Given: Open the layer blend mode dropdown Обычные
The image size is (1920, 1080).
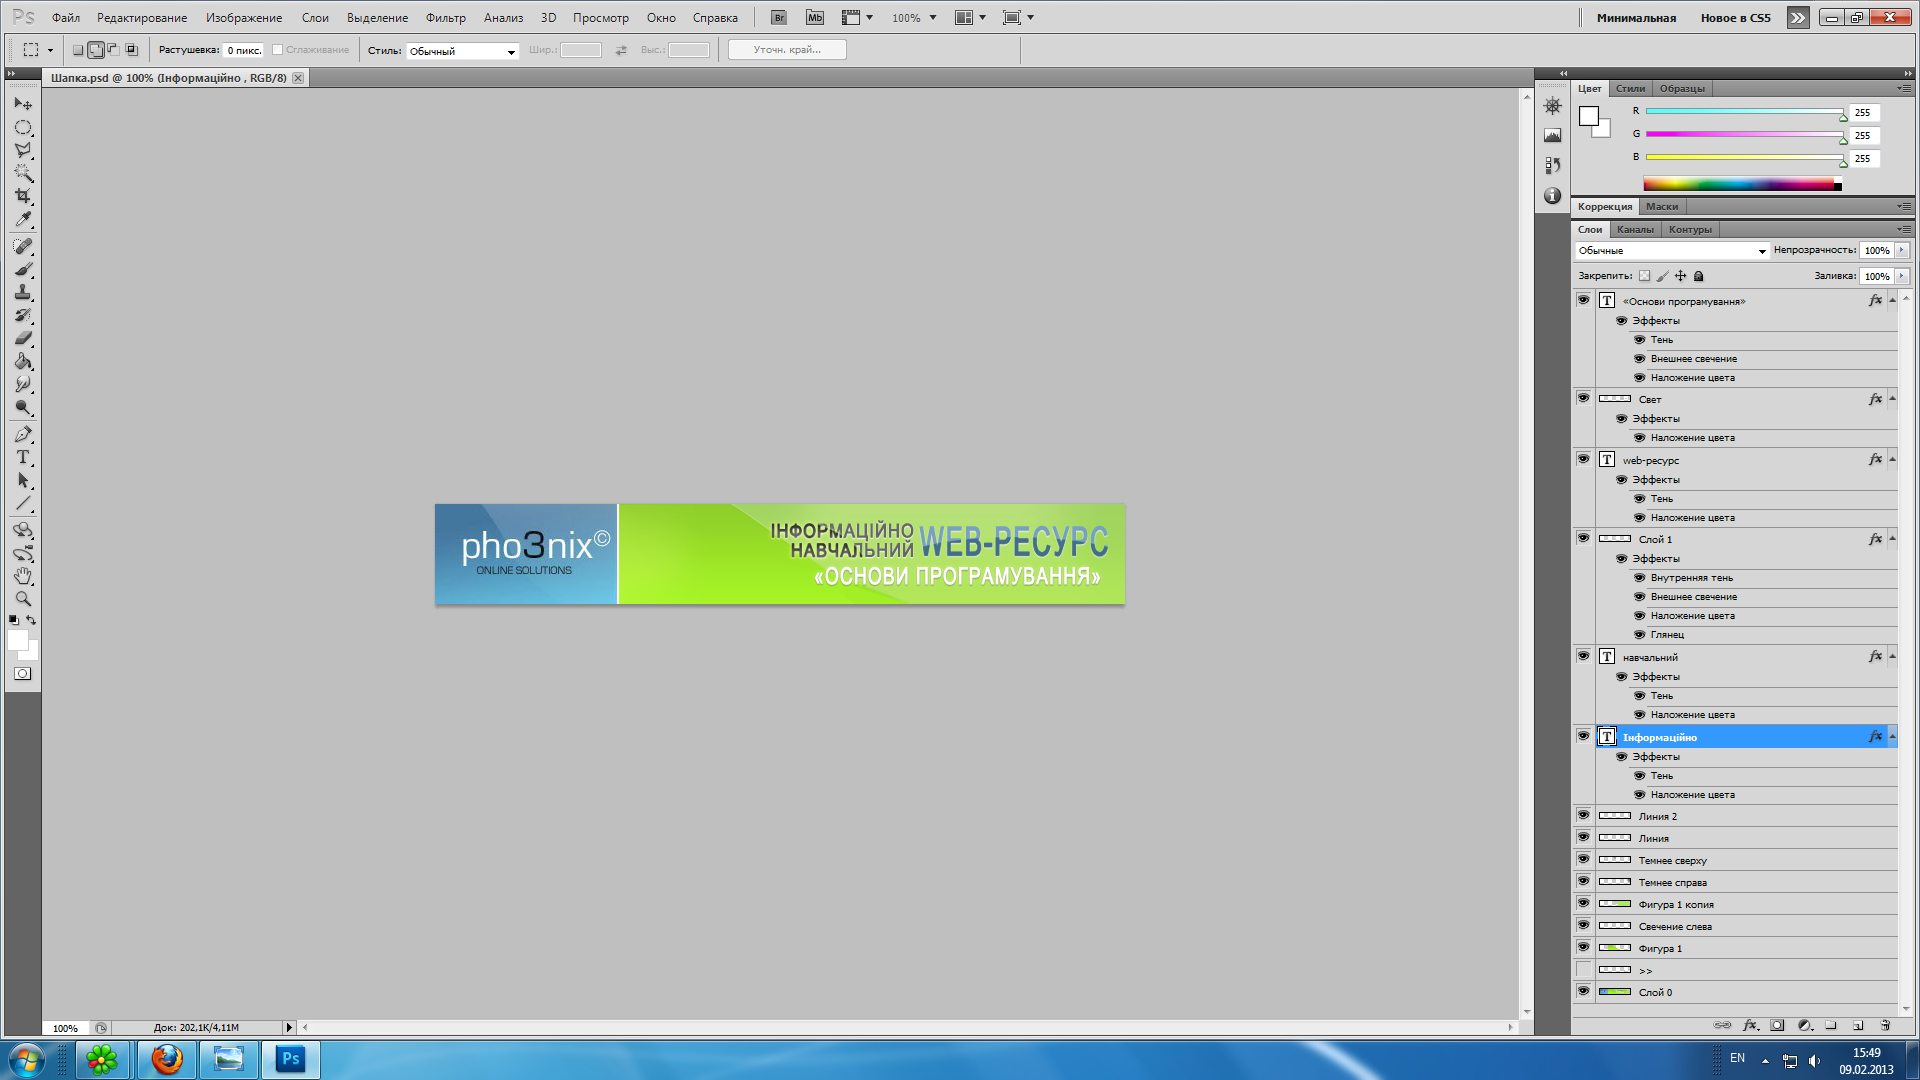Looking at the screenshot, I should [x=1672, y=251].
